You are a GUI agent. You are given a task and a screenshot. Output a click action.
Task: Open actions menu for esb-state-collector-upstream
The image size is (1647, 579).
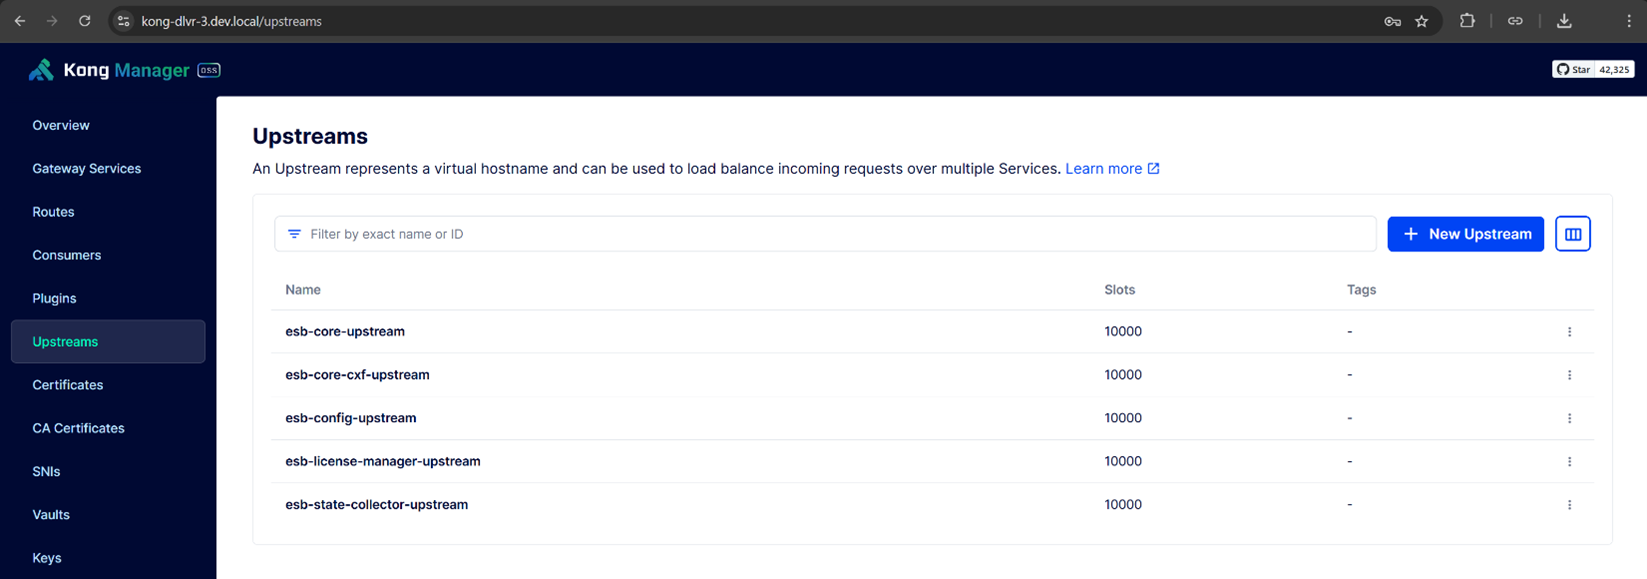(1569, 505)
